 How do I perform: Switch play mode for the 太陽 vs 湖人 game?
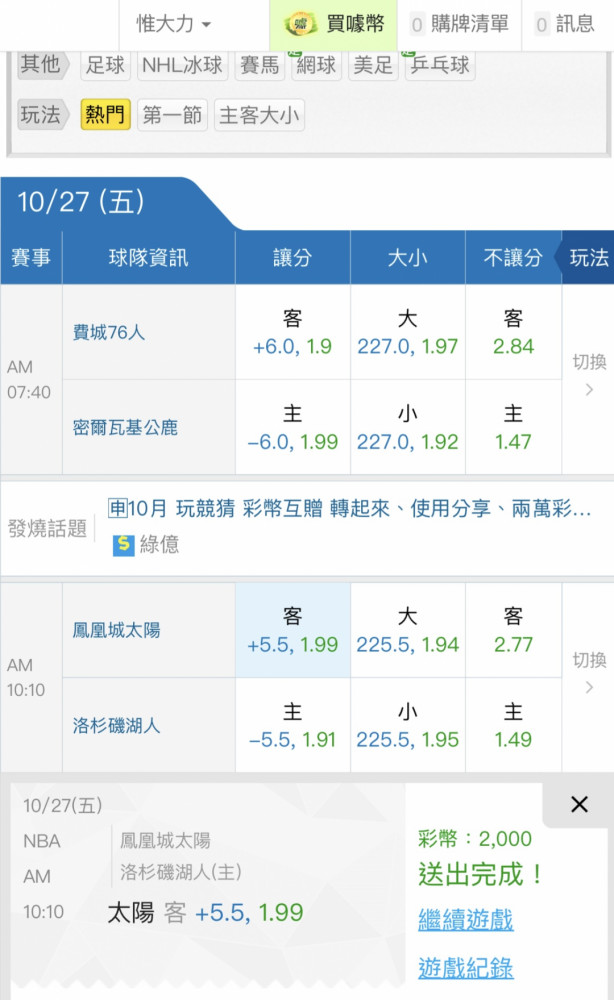tap(589, 674)
